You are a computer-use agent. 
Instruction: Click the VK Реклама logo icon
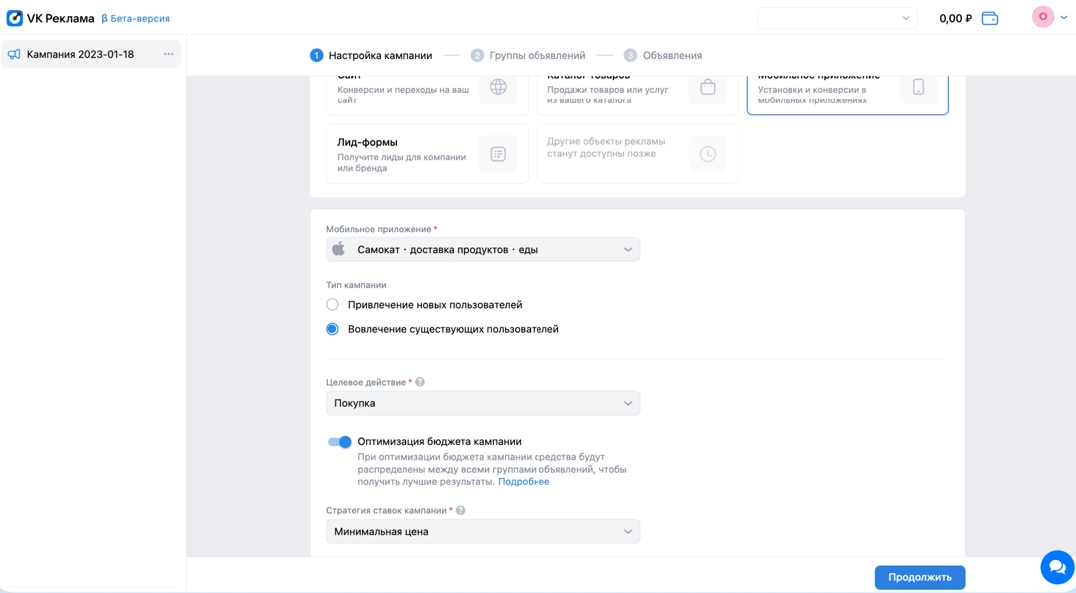coord(15,18)
